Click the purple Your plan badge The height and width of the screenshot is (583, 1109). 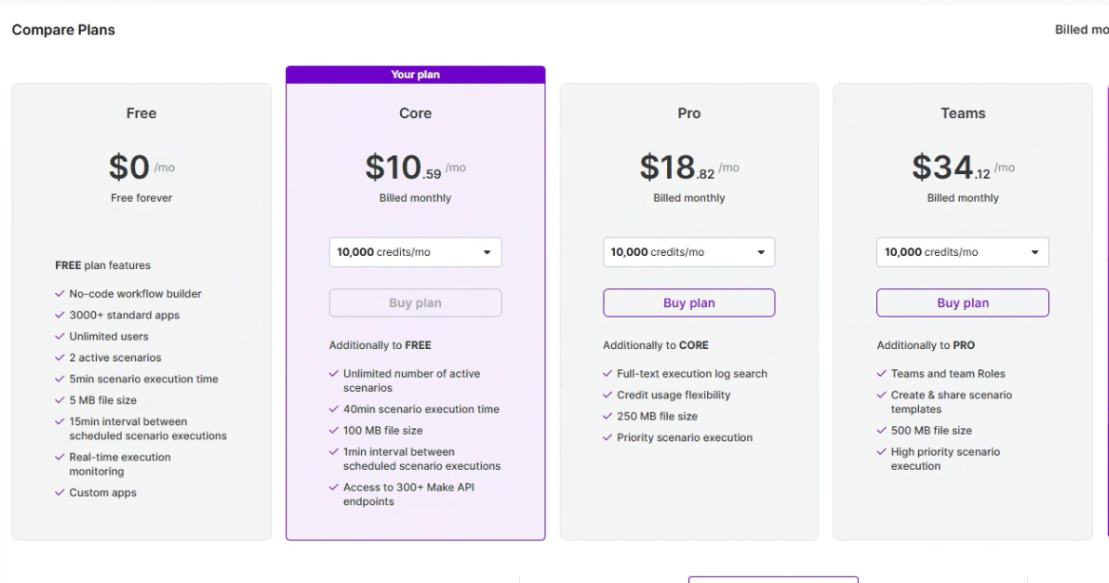(415, 75)
